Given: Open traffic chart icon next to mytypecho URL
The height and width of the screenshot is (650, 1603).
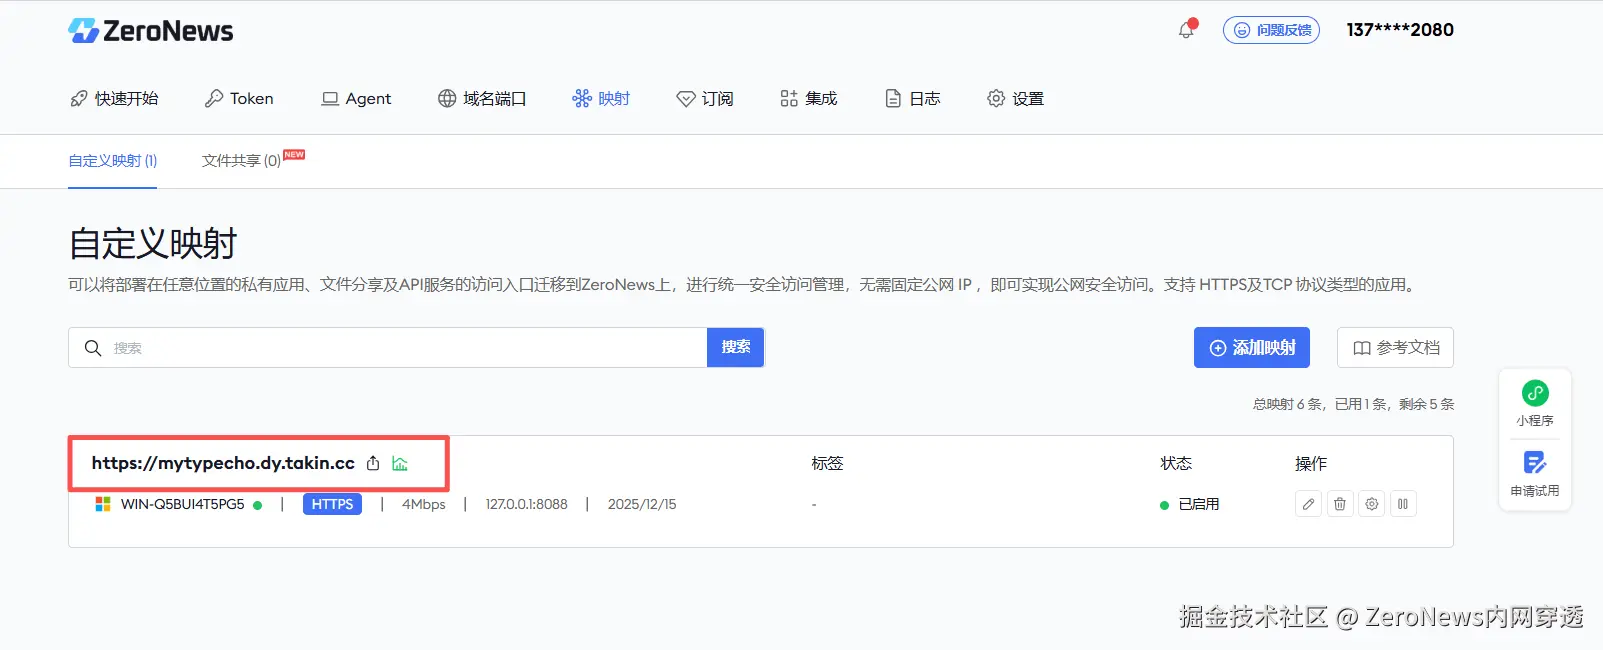Looking at the screenshot, I should pyautogui.click(x=400, y=463).
